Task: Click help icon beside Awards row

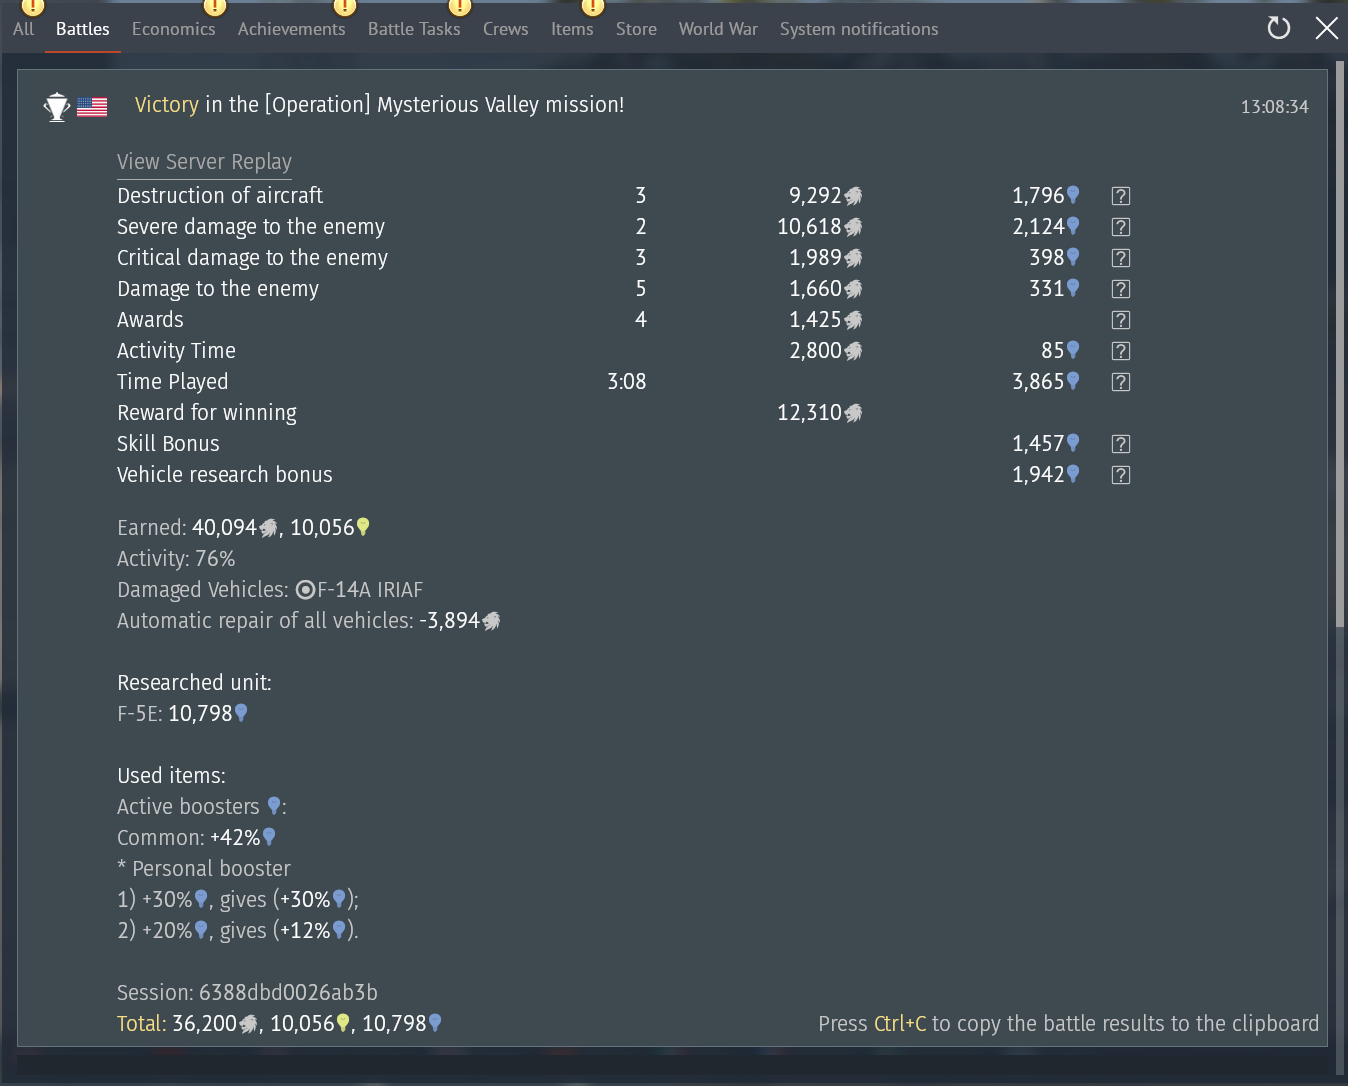Action: [x=1120, y=320]
